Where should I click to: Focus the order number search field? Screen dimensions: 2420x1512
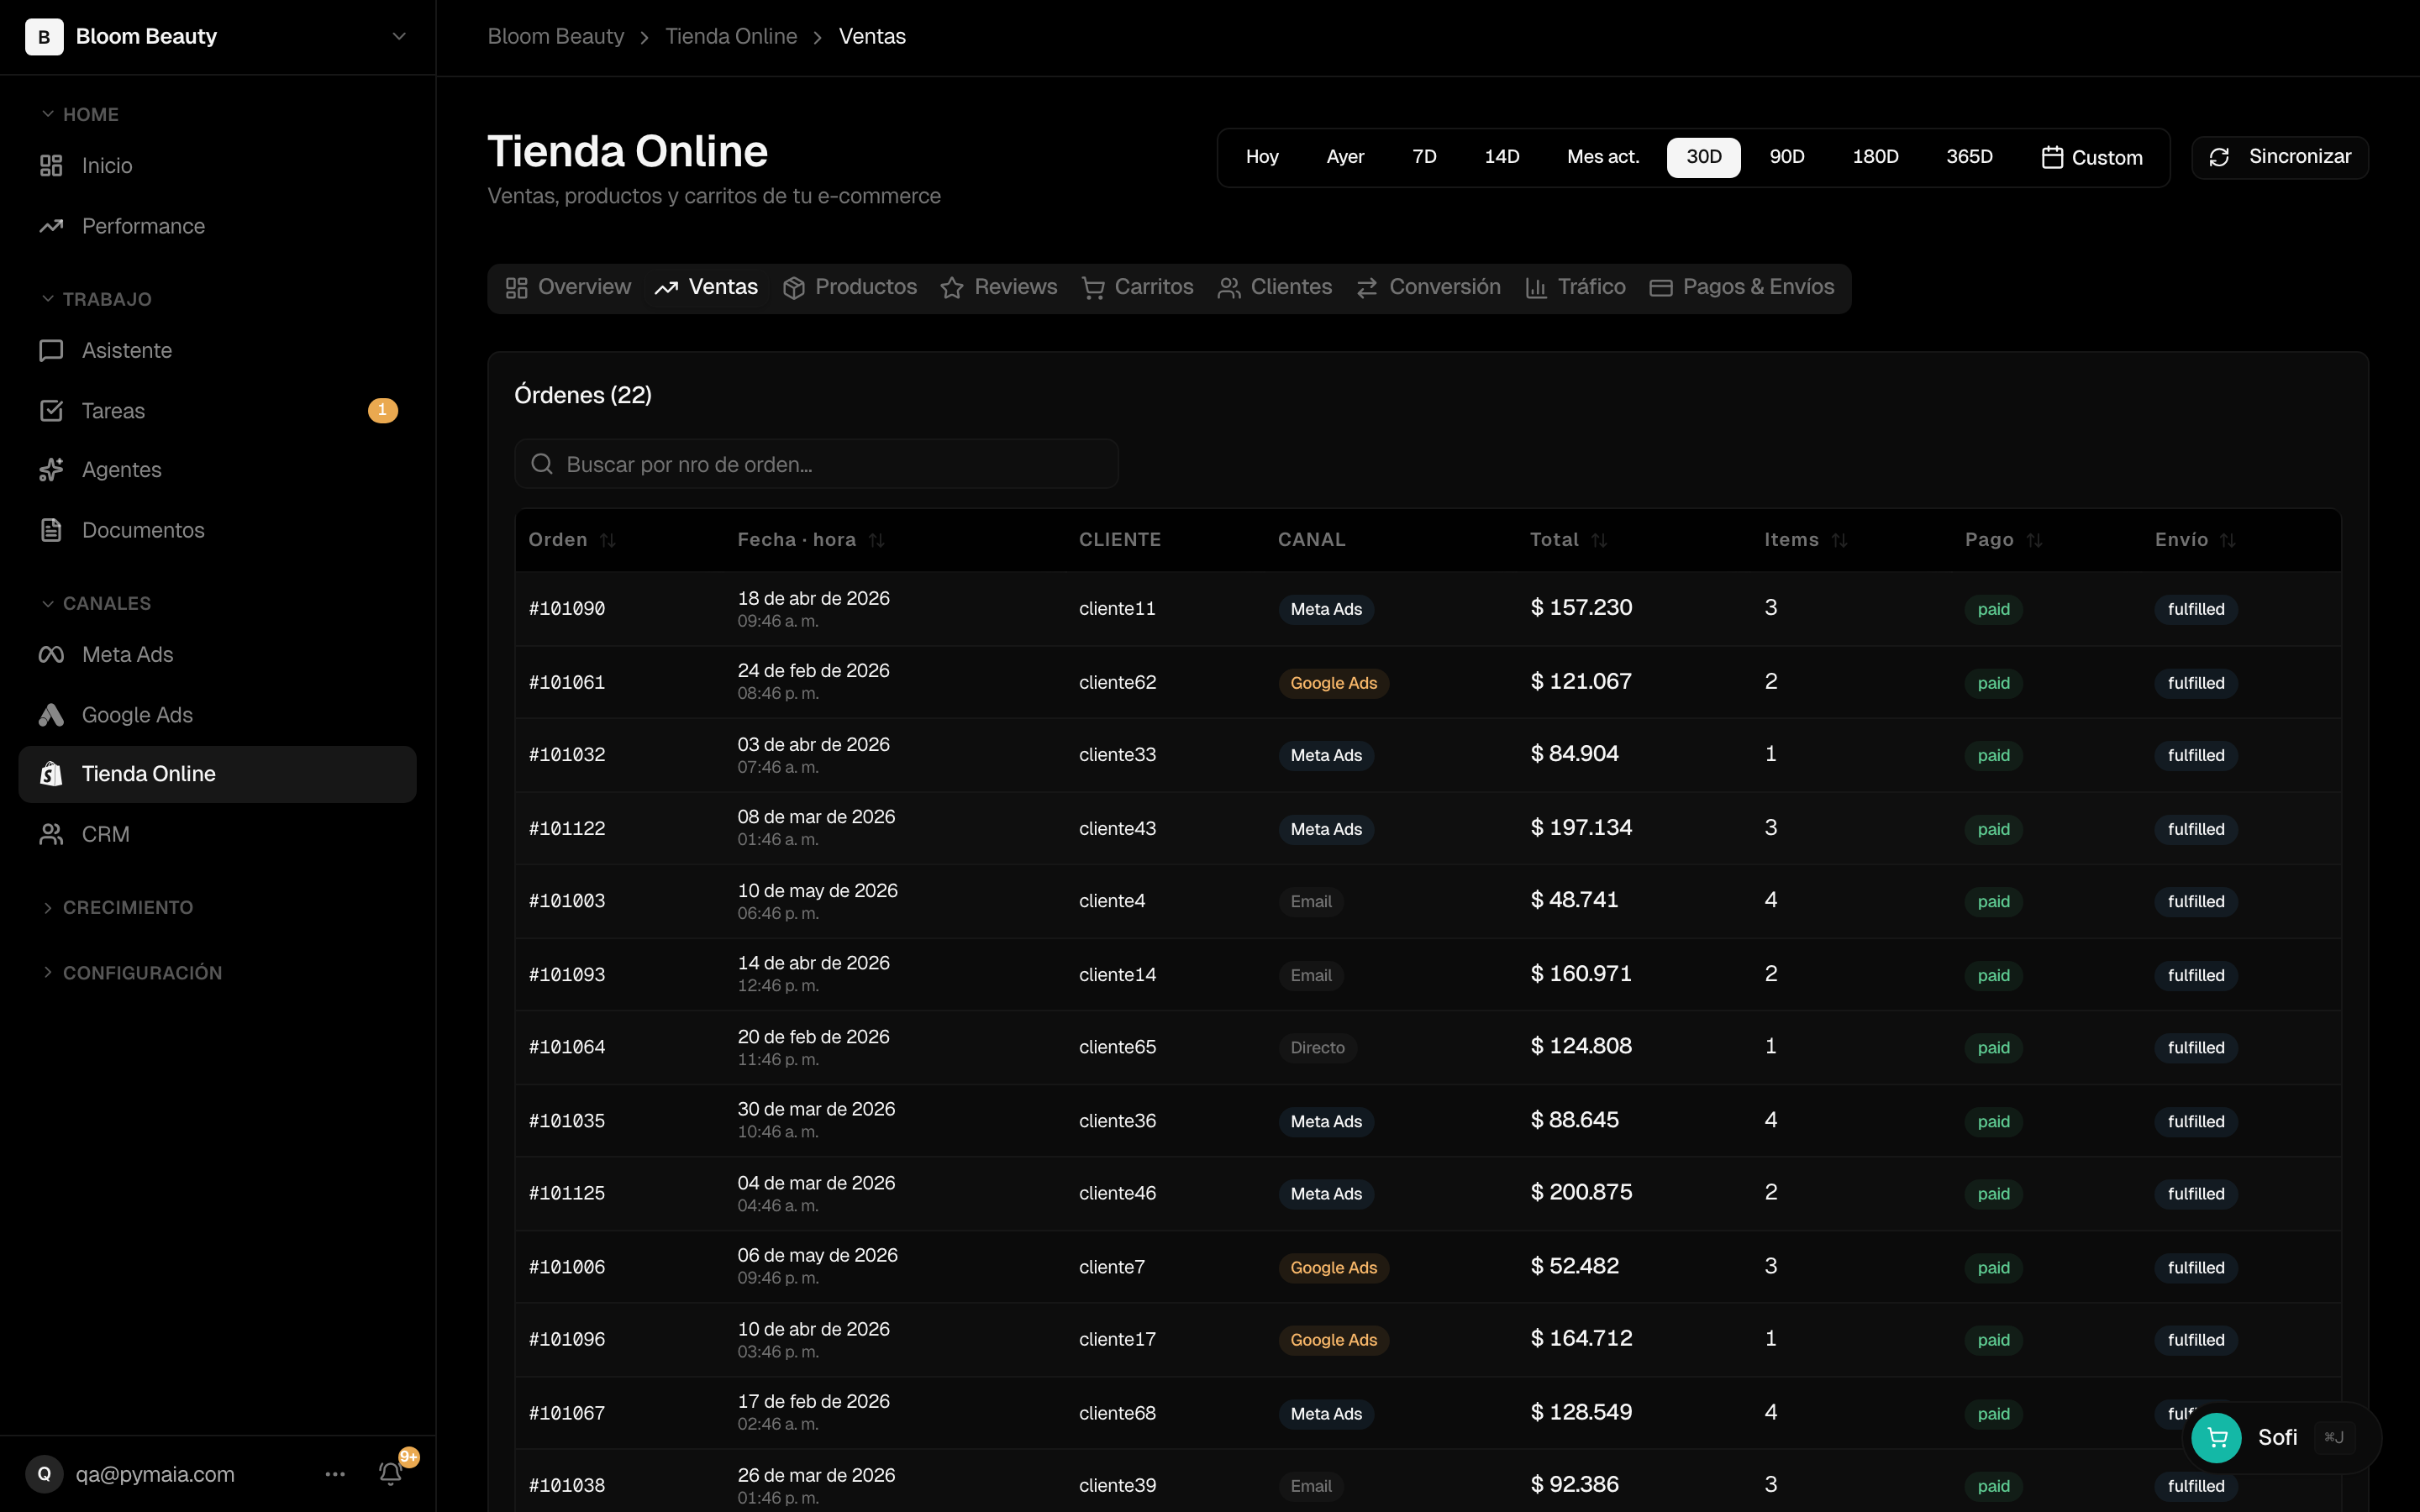pyautogui.click(x=816, y=464)
